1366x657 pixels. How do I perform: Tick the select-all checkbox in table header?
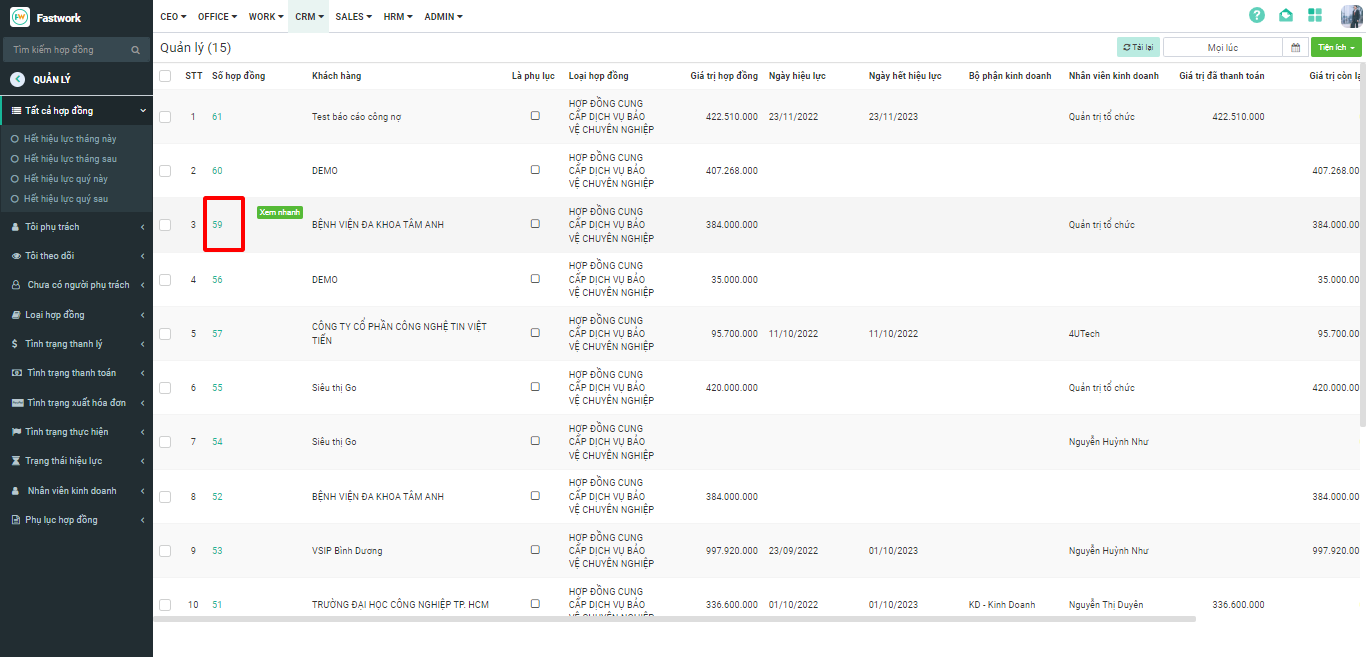(x=165, y=76)
